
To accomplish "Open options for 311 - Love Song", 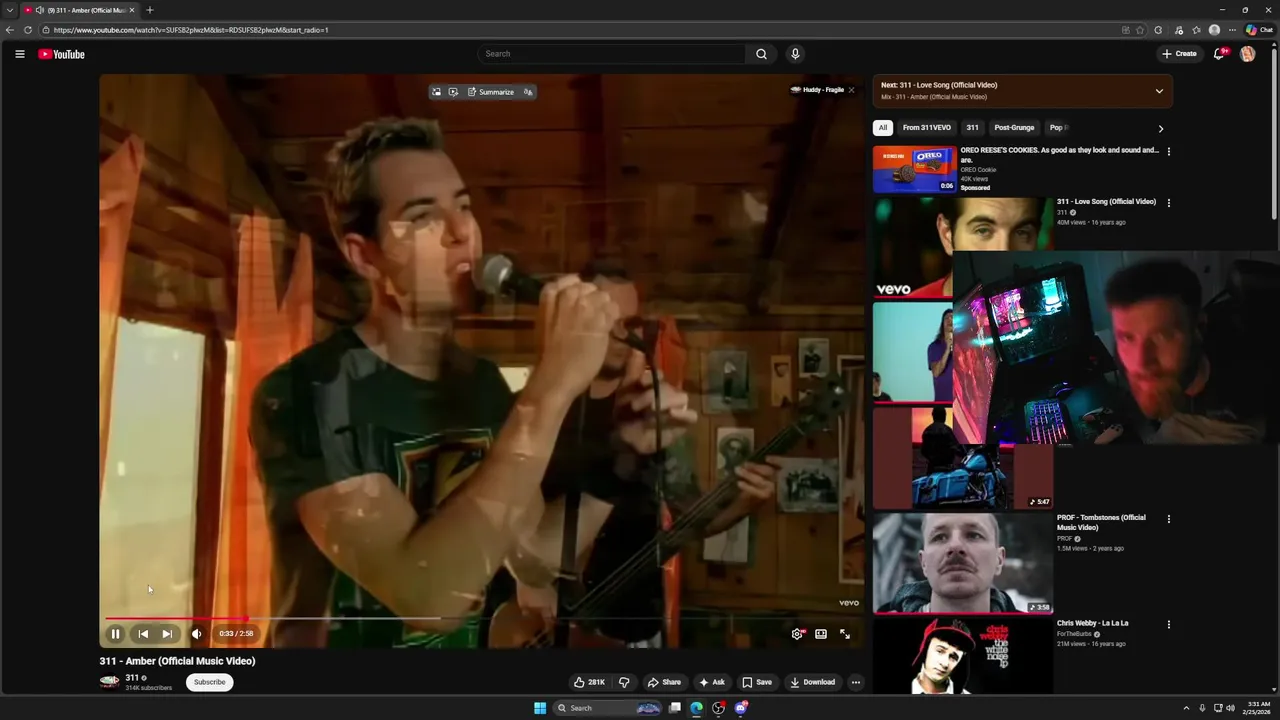I will coord(1168,203).
